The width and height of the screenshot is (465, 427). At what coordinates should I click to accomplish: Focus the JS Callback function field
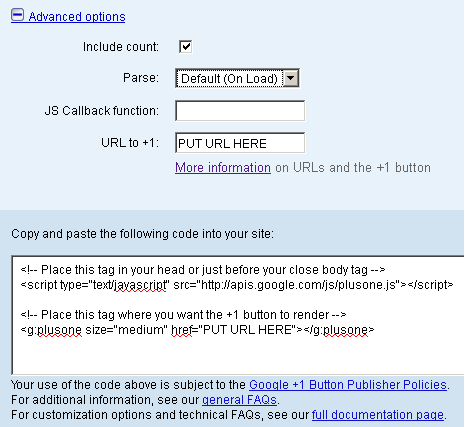pyautogui.click(x=240, y=111)
